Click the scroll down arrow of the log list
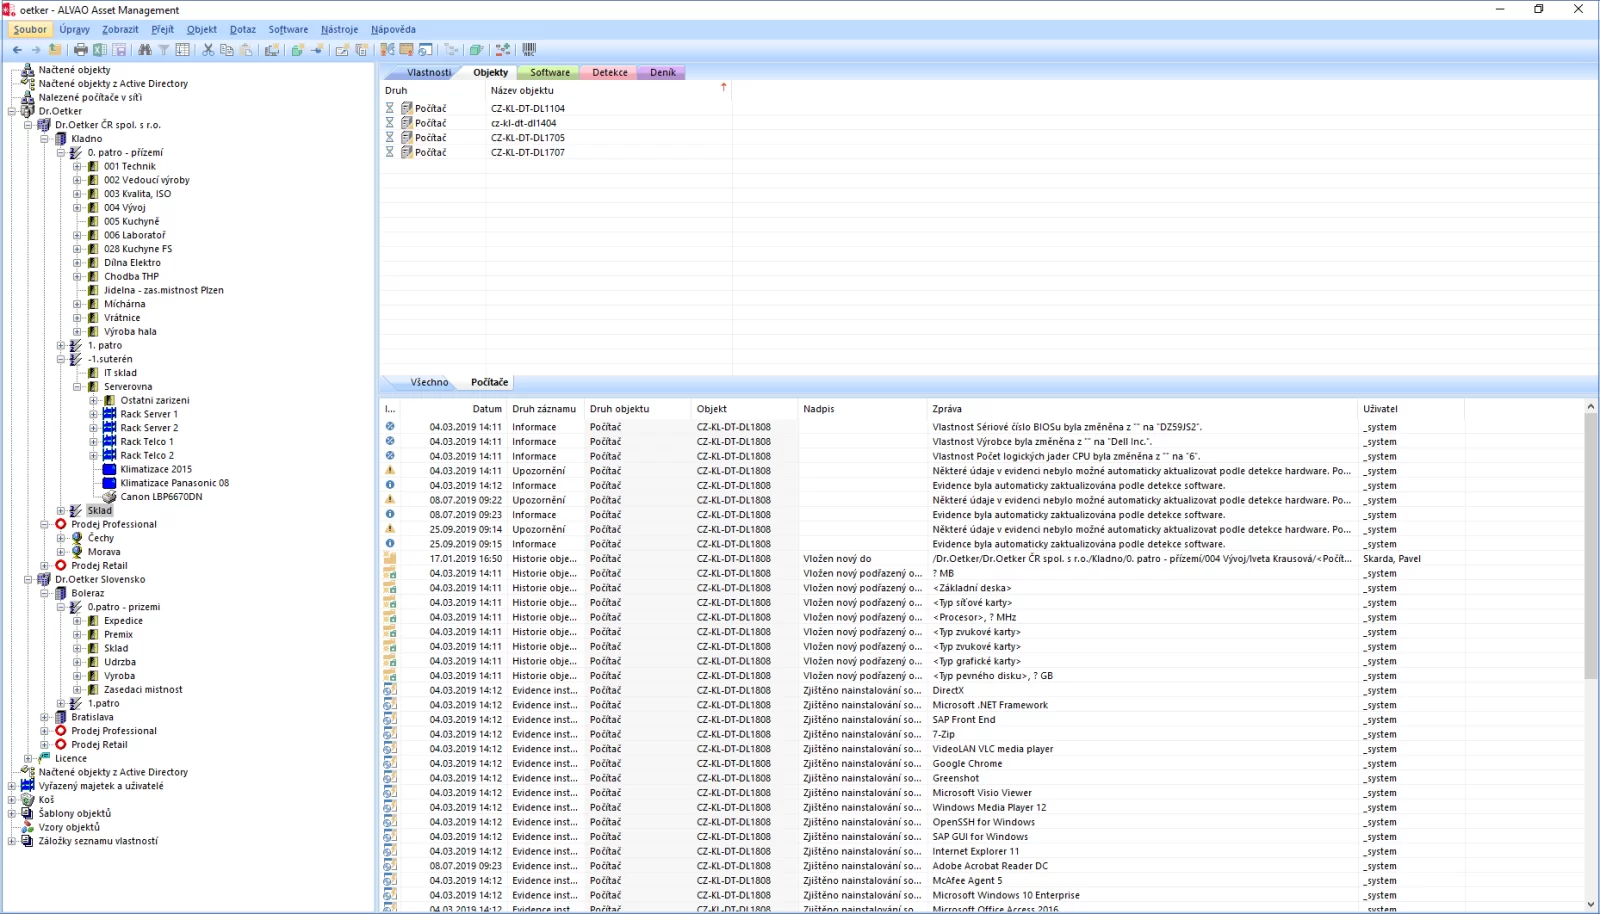This screenshot has width=1600, height=914. 1591,905
